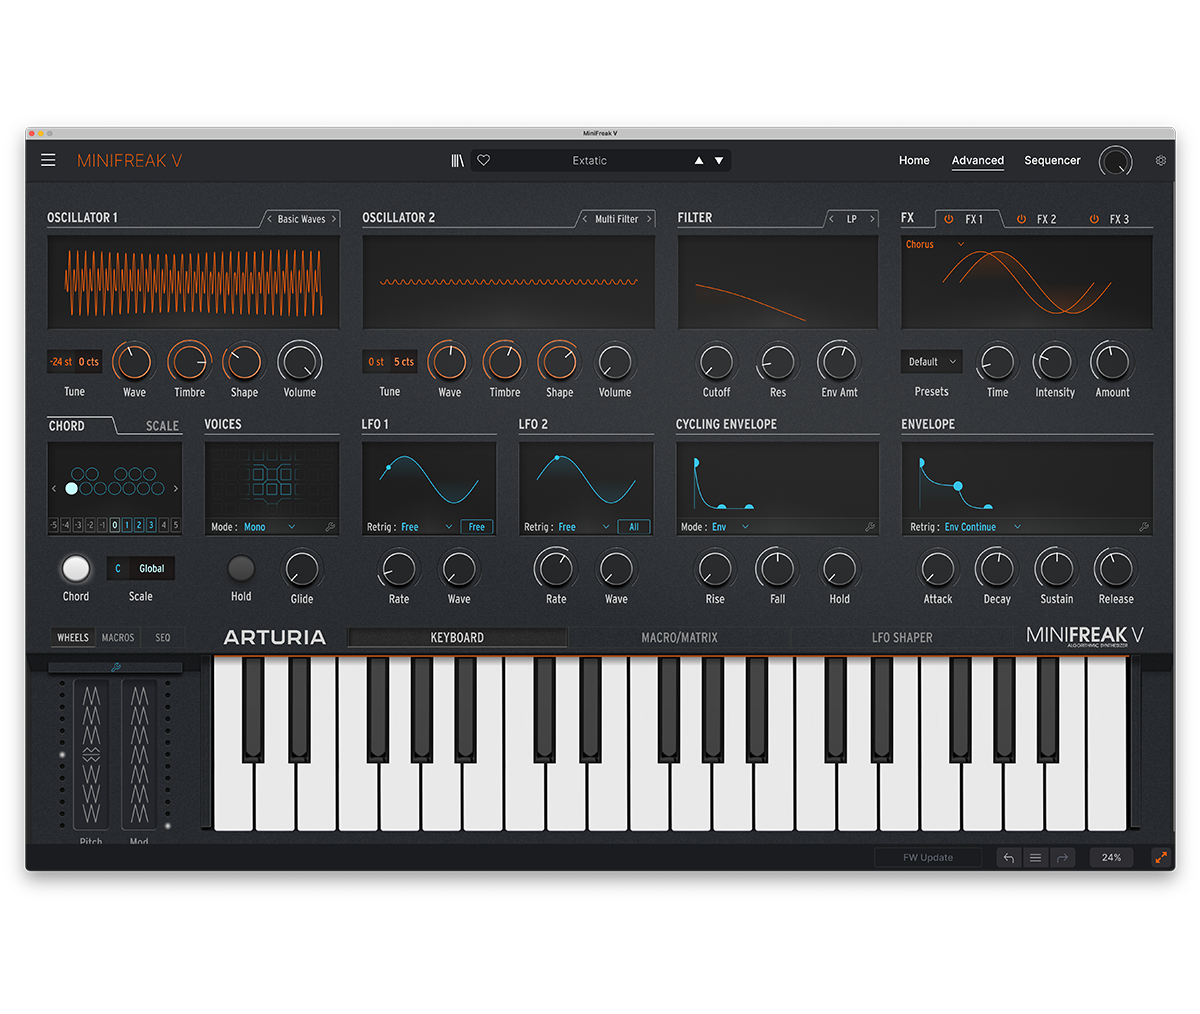Open the Voices Mode Mono dropdown

pyautogui.click(x=270, y=527)
